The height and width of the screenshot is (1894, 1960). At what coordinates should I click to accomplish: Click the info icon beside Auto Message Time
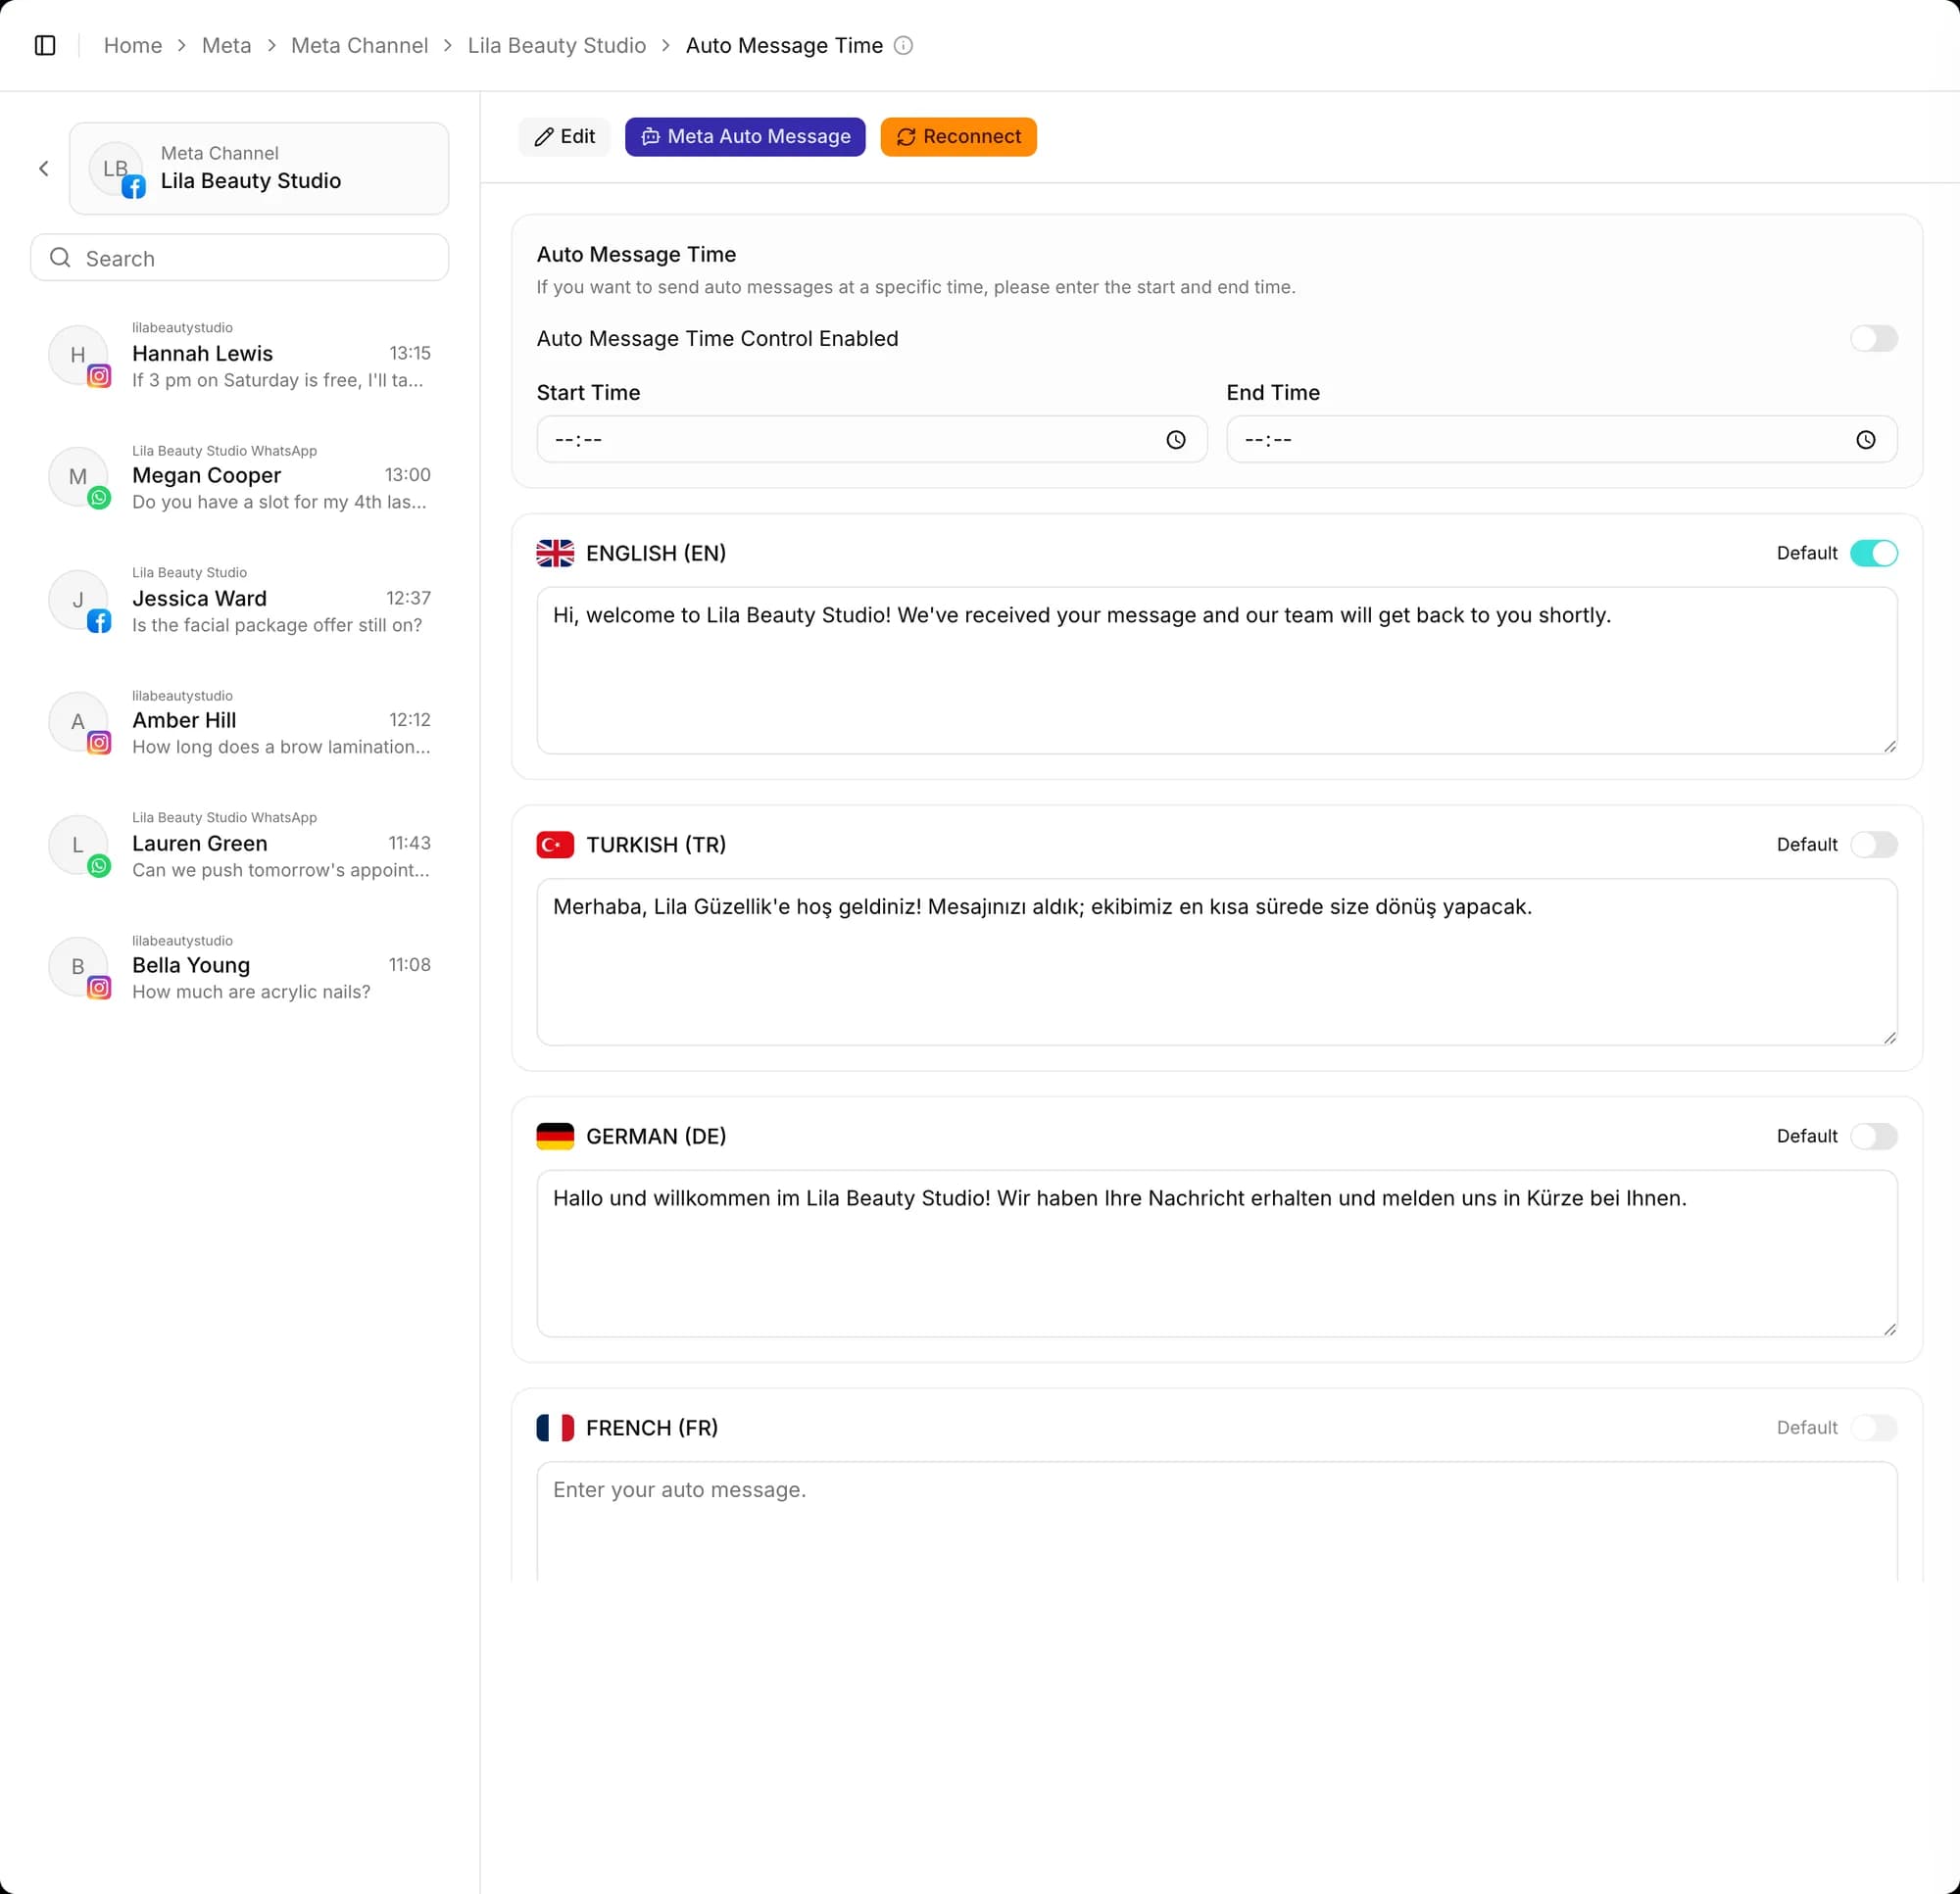pos(903,45)
